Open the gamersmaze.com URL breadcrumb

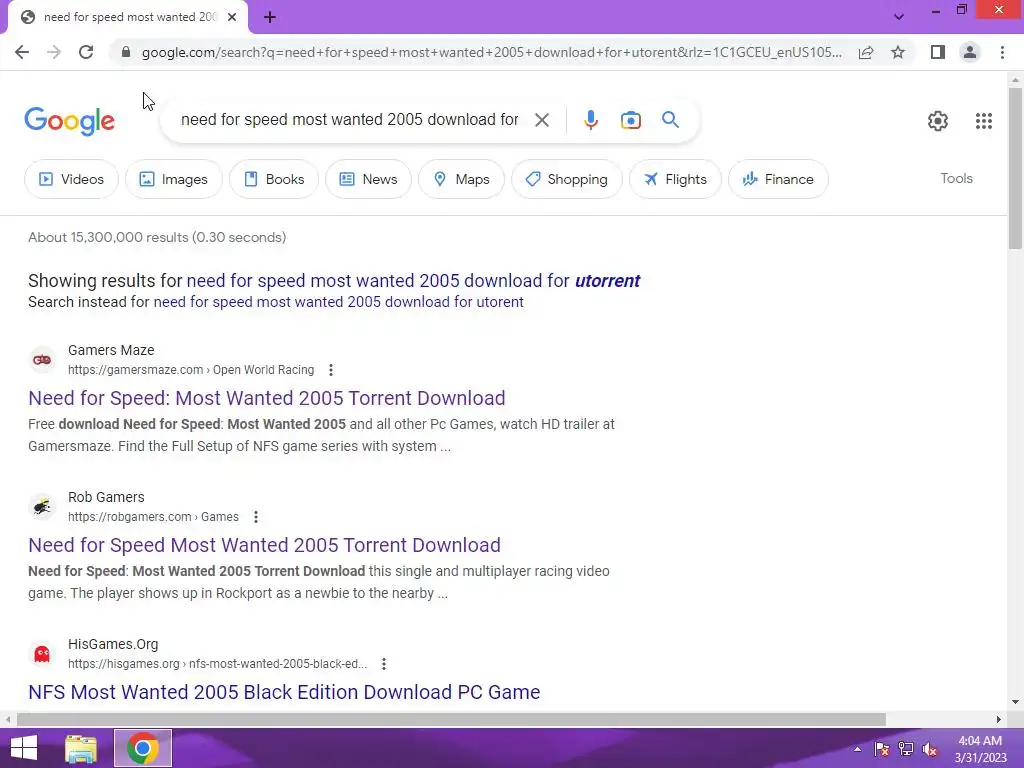click(x=191, y=370)
